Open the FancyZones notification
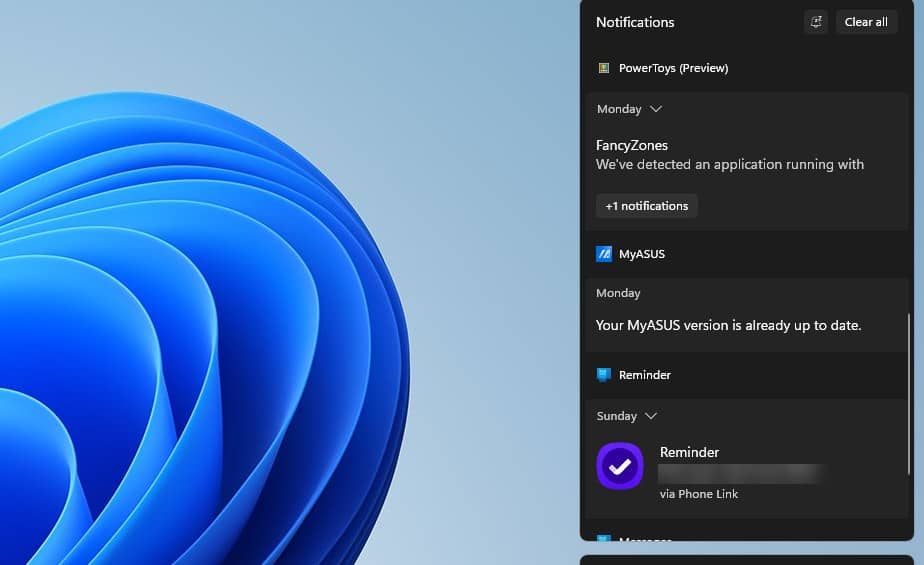924x565 pixels. coord(730,155)
